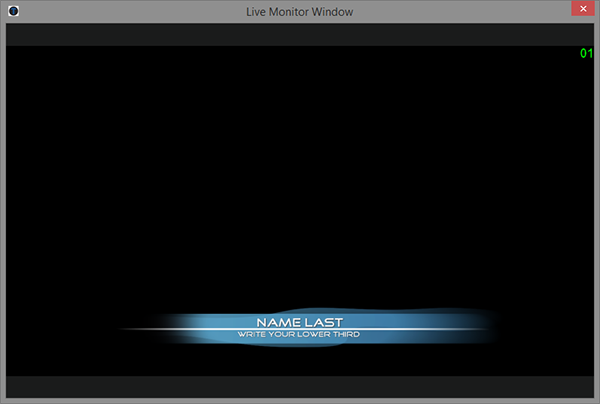
Task: Click the dark top bar above the preview
Action: (300, 35)
